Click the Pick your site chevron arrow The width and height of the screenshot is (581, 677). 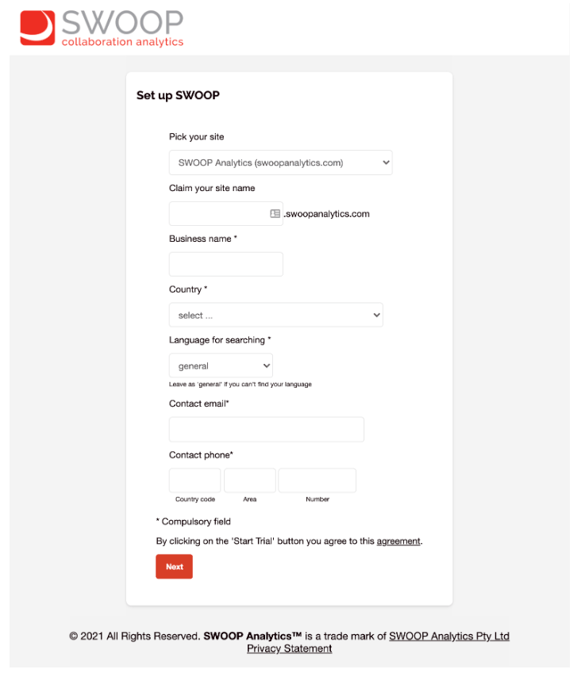386,162
